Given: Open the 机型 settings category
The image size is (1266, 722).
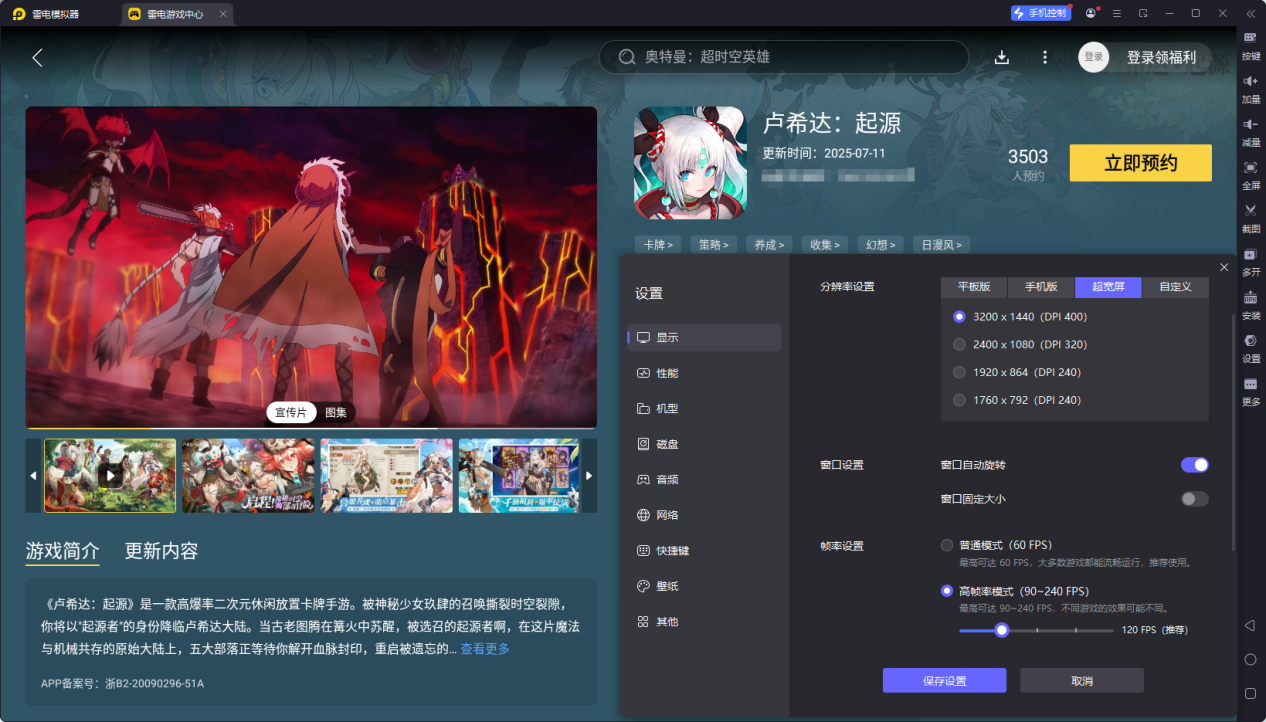Looking at the screenshot, I should [x=704, y=408].
